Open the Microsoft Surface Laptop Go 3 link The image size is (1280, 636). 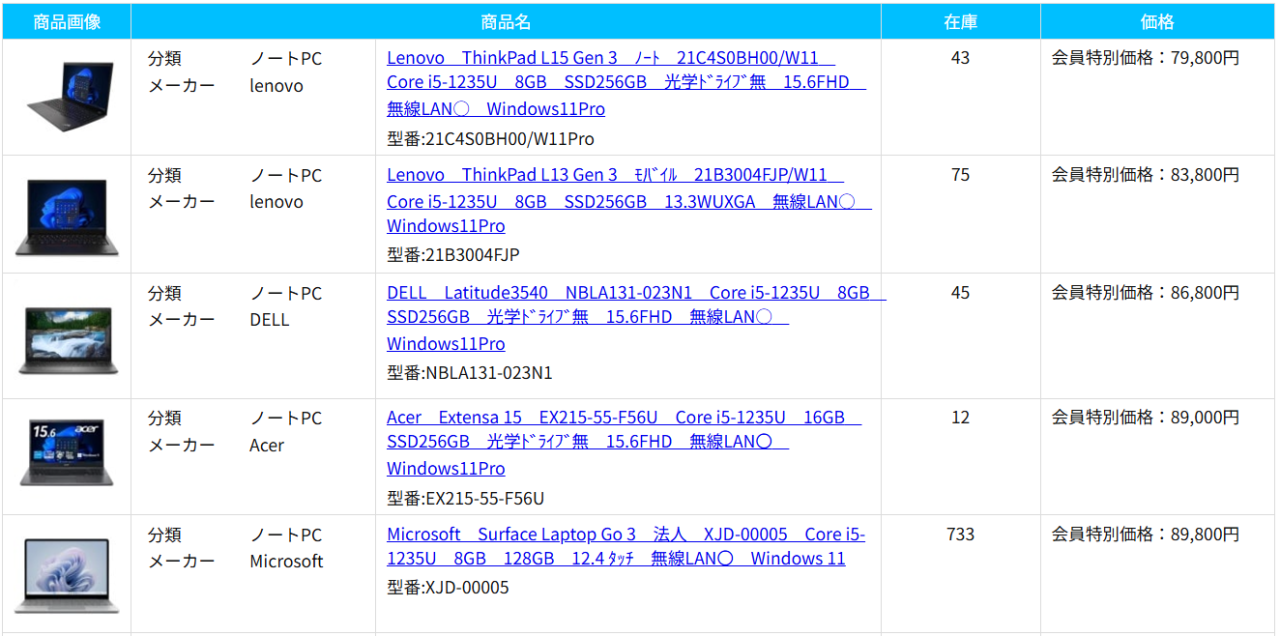626,547
